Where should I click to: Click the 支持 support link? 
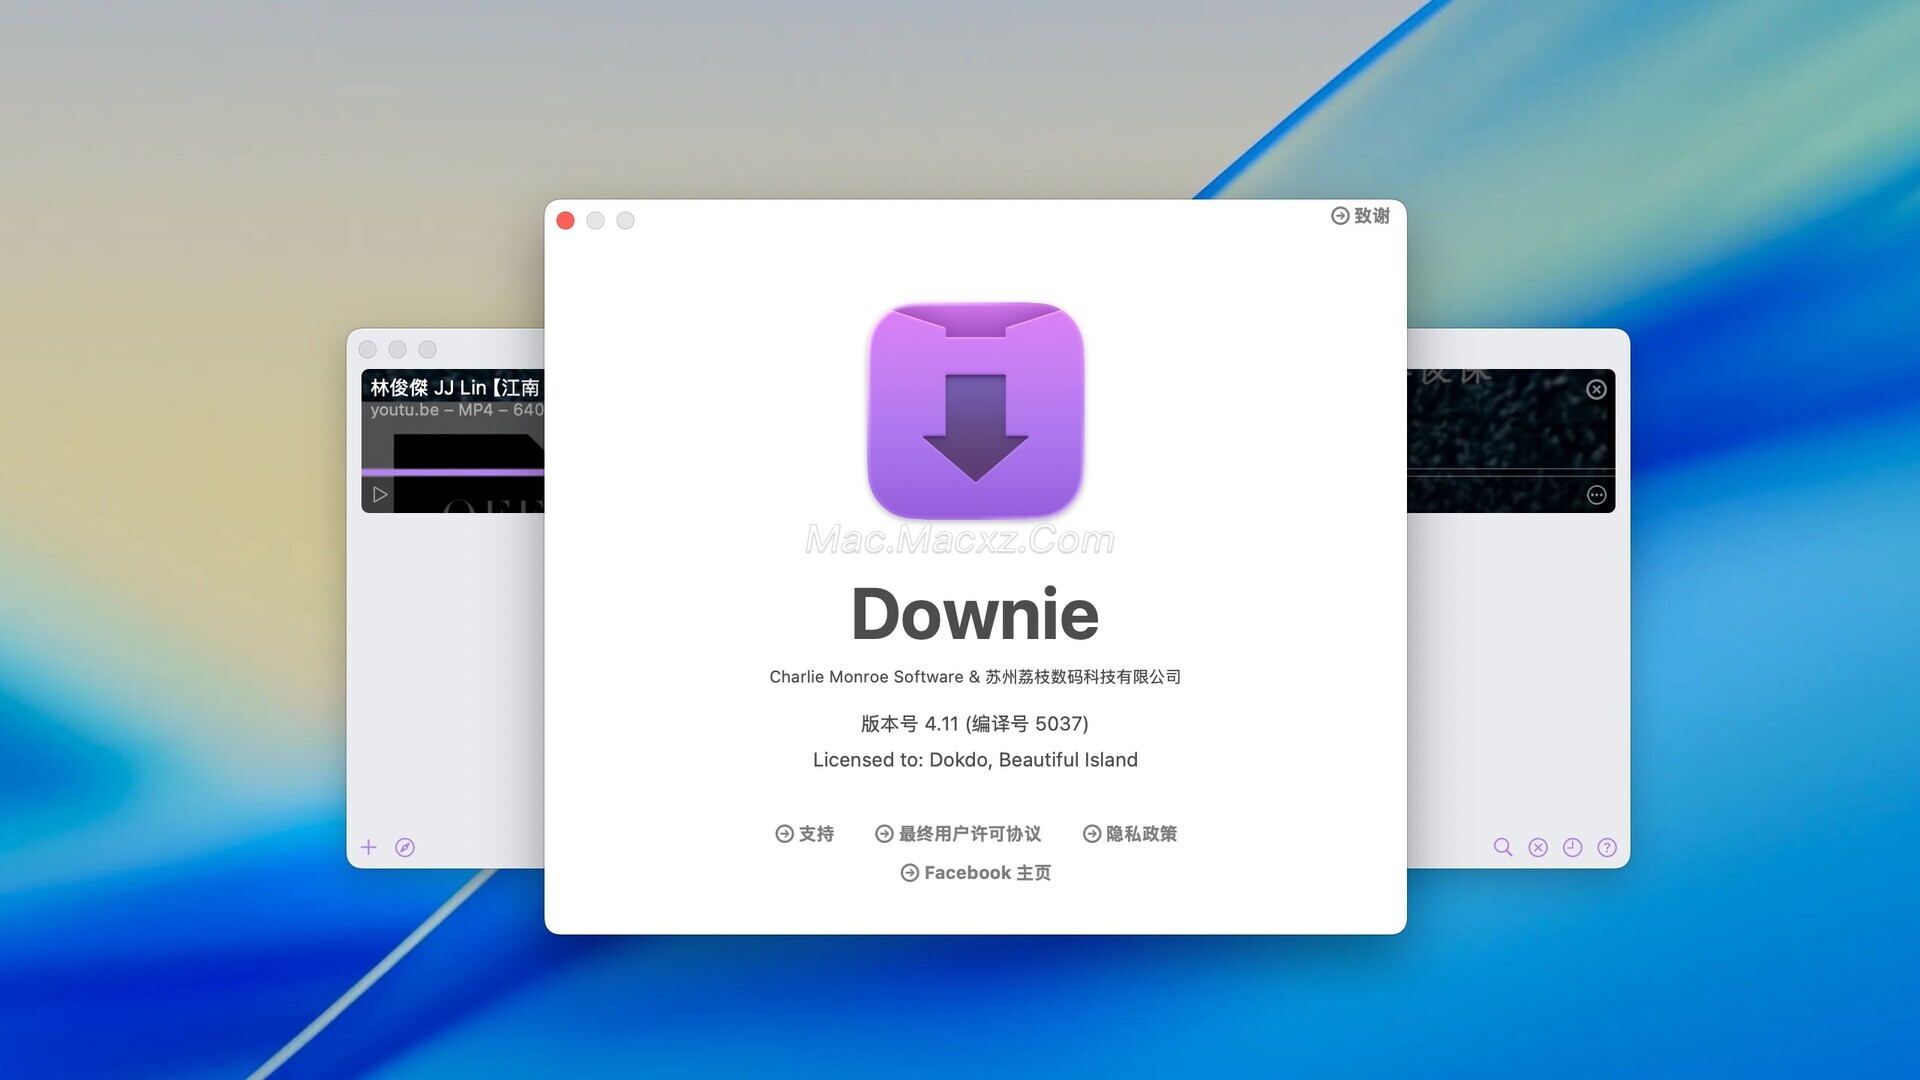[x=804, y=834]
